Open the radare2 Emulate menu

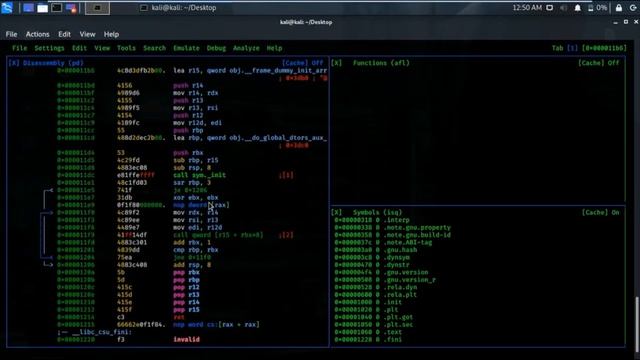coord(186,48)
